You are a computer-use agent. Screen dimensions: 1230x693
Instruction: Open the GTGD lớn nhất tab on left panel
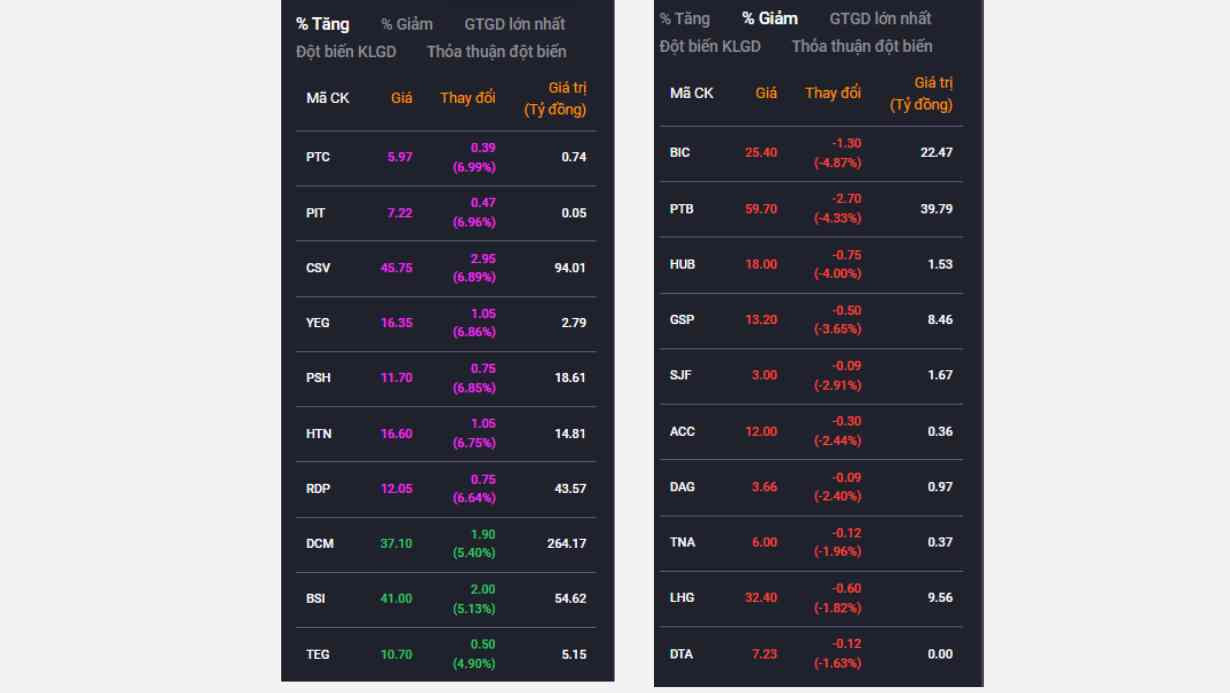click(517, 24)
